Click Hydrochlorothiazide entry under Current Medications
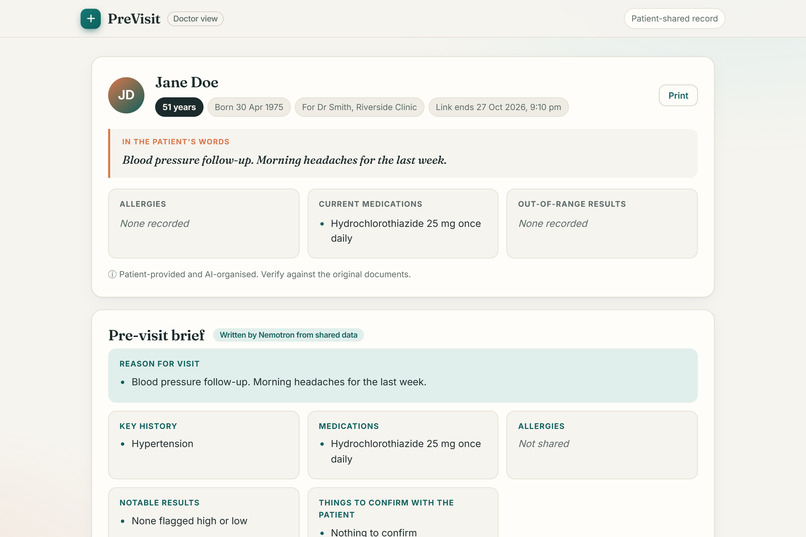 tap(406, 231)
